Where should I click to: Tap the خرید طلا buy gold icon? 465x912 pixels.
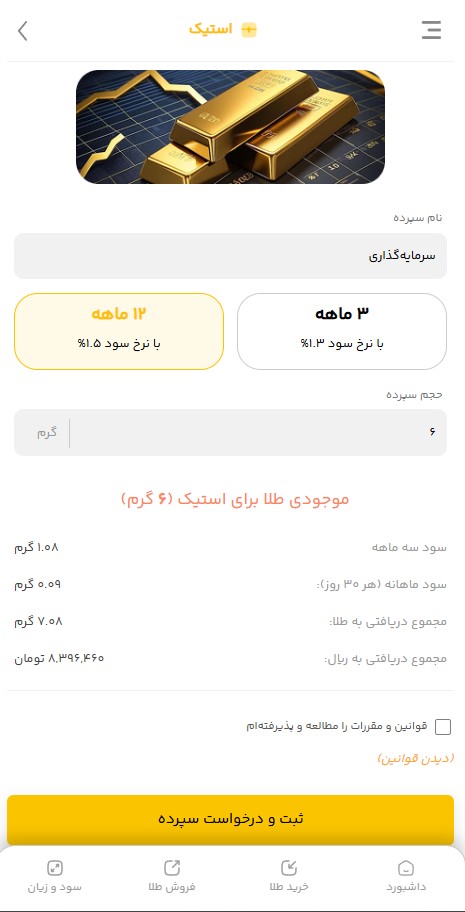pyautogui.click(x=289, y=868)
